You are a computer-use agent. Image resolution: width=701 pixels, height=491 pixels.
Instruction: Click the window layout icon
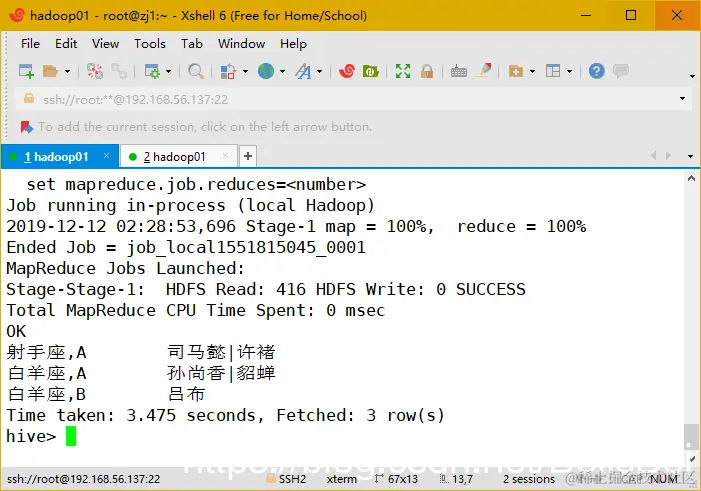click(553, 71)
